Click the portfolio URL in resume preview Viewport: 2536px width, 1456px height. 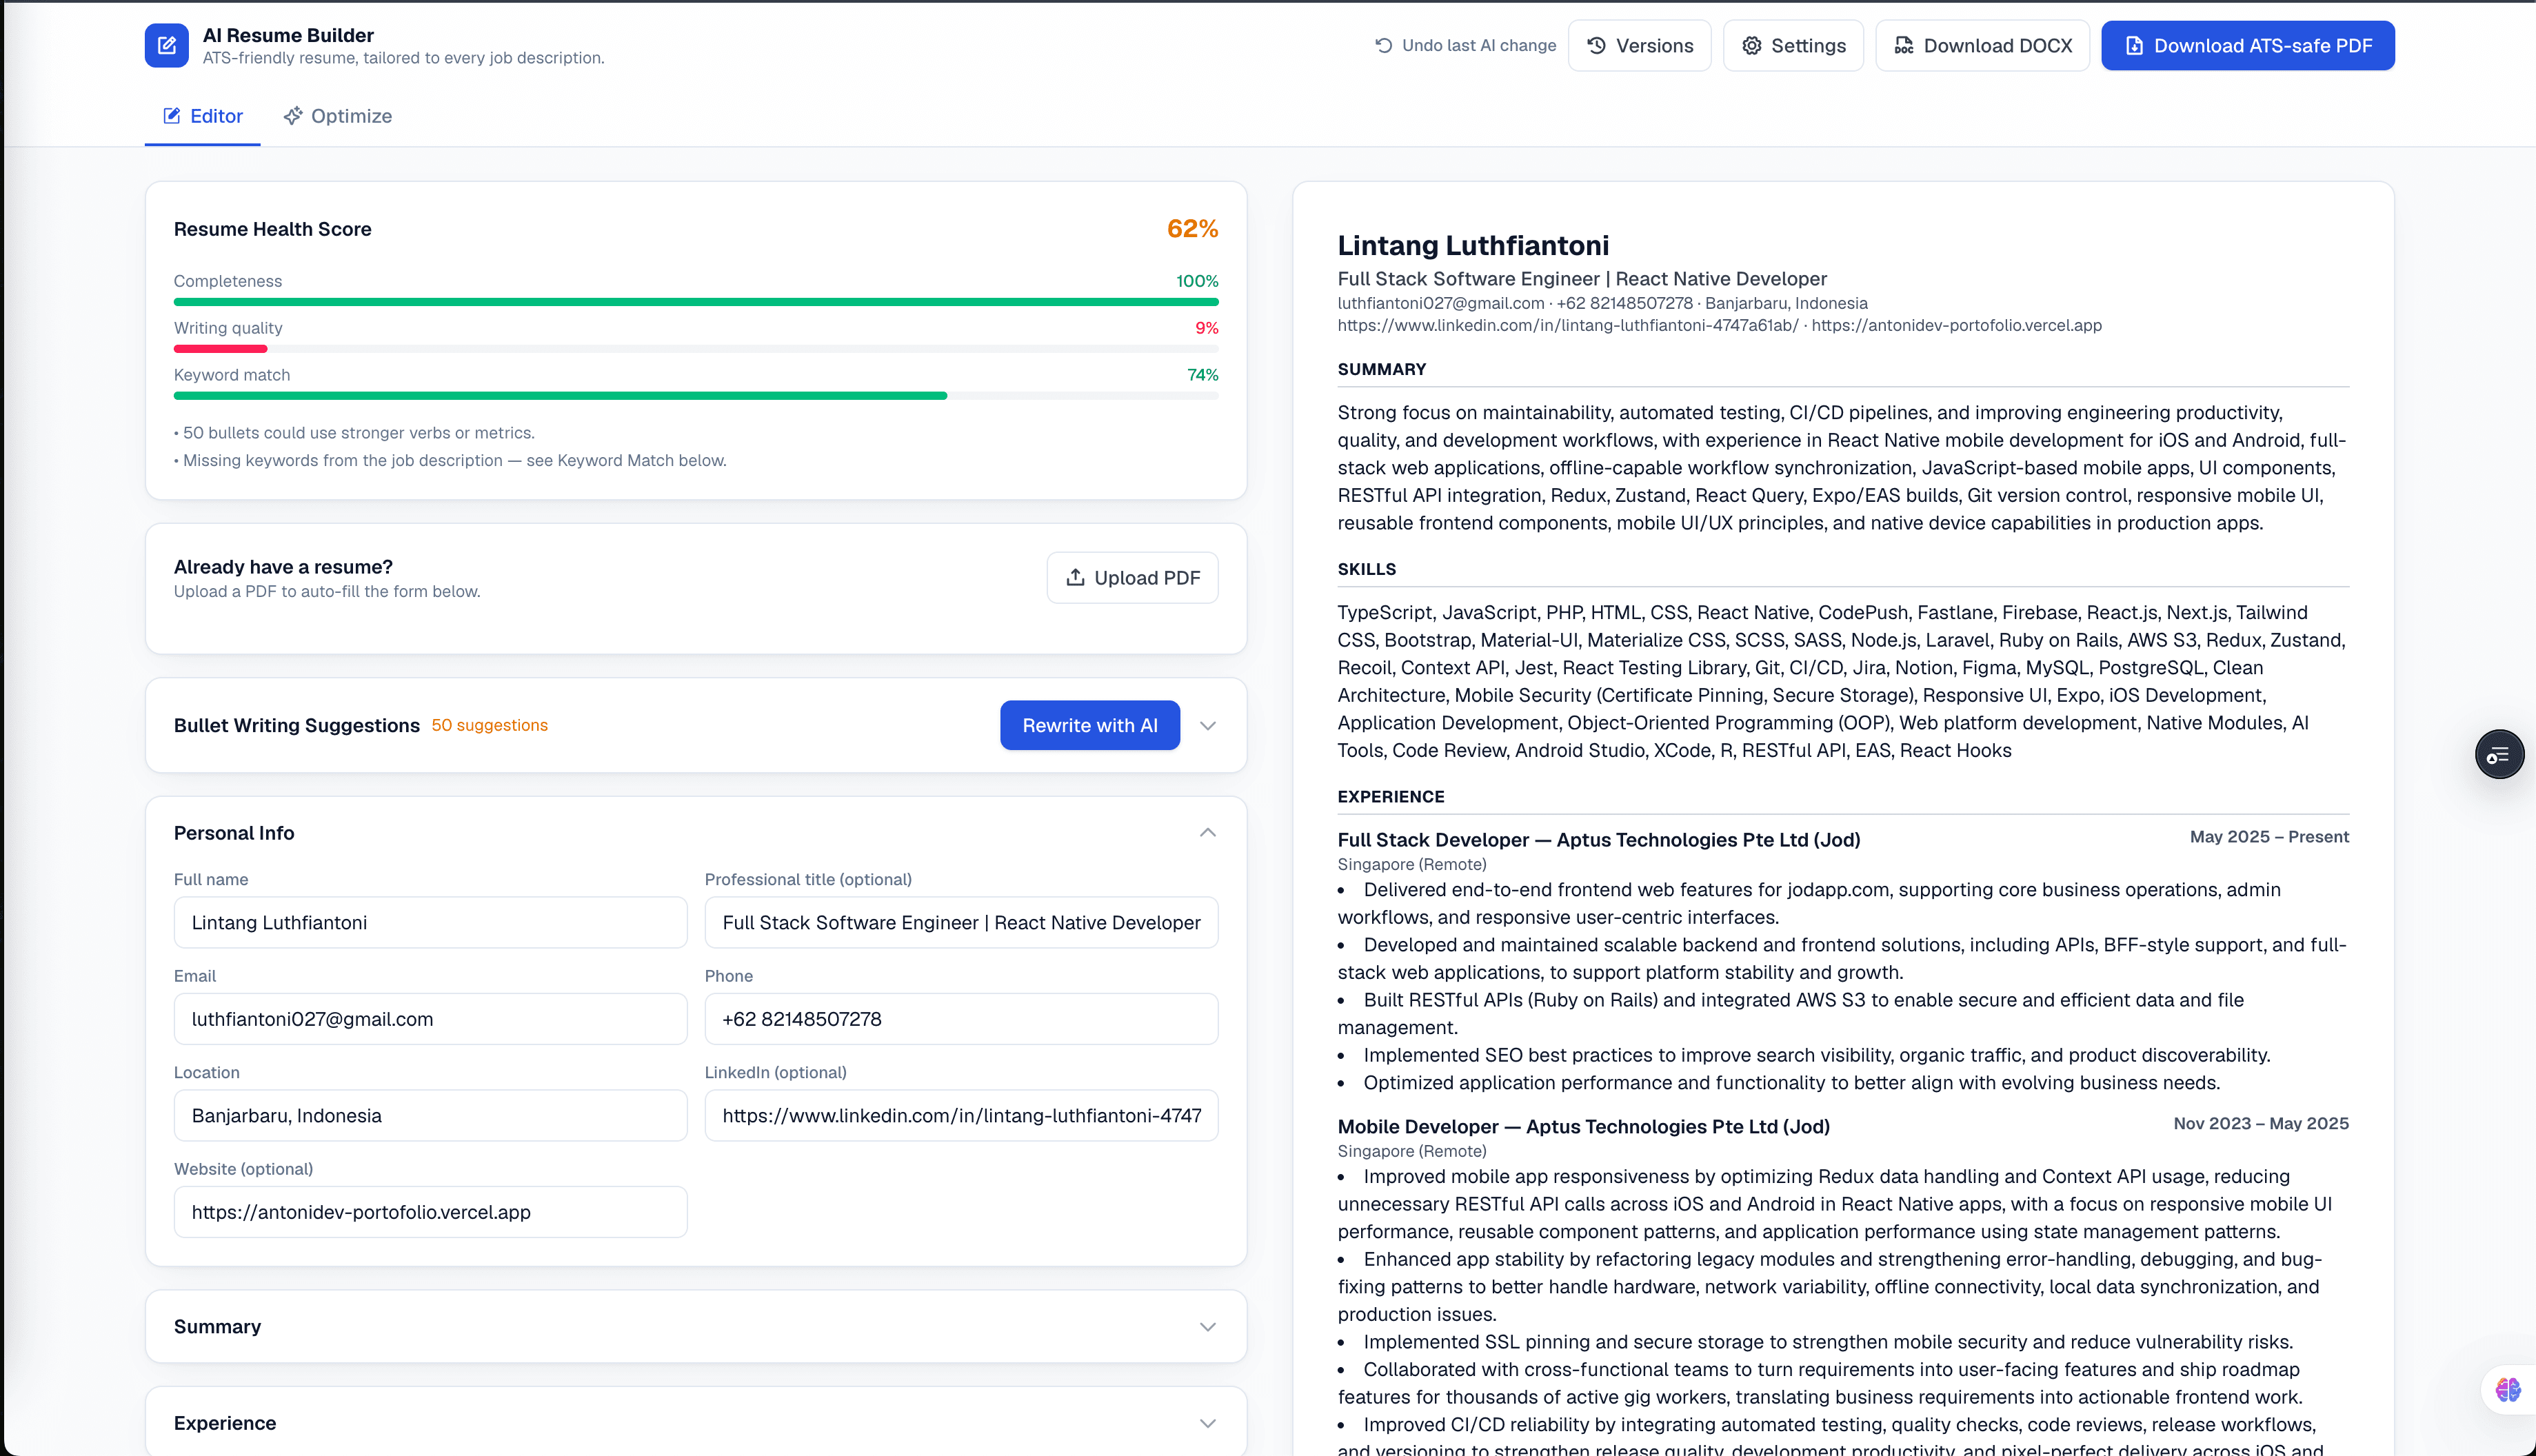point(1956,325)
